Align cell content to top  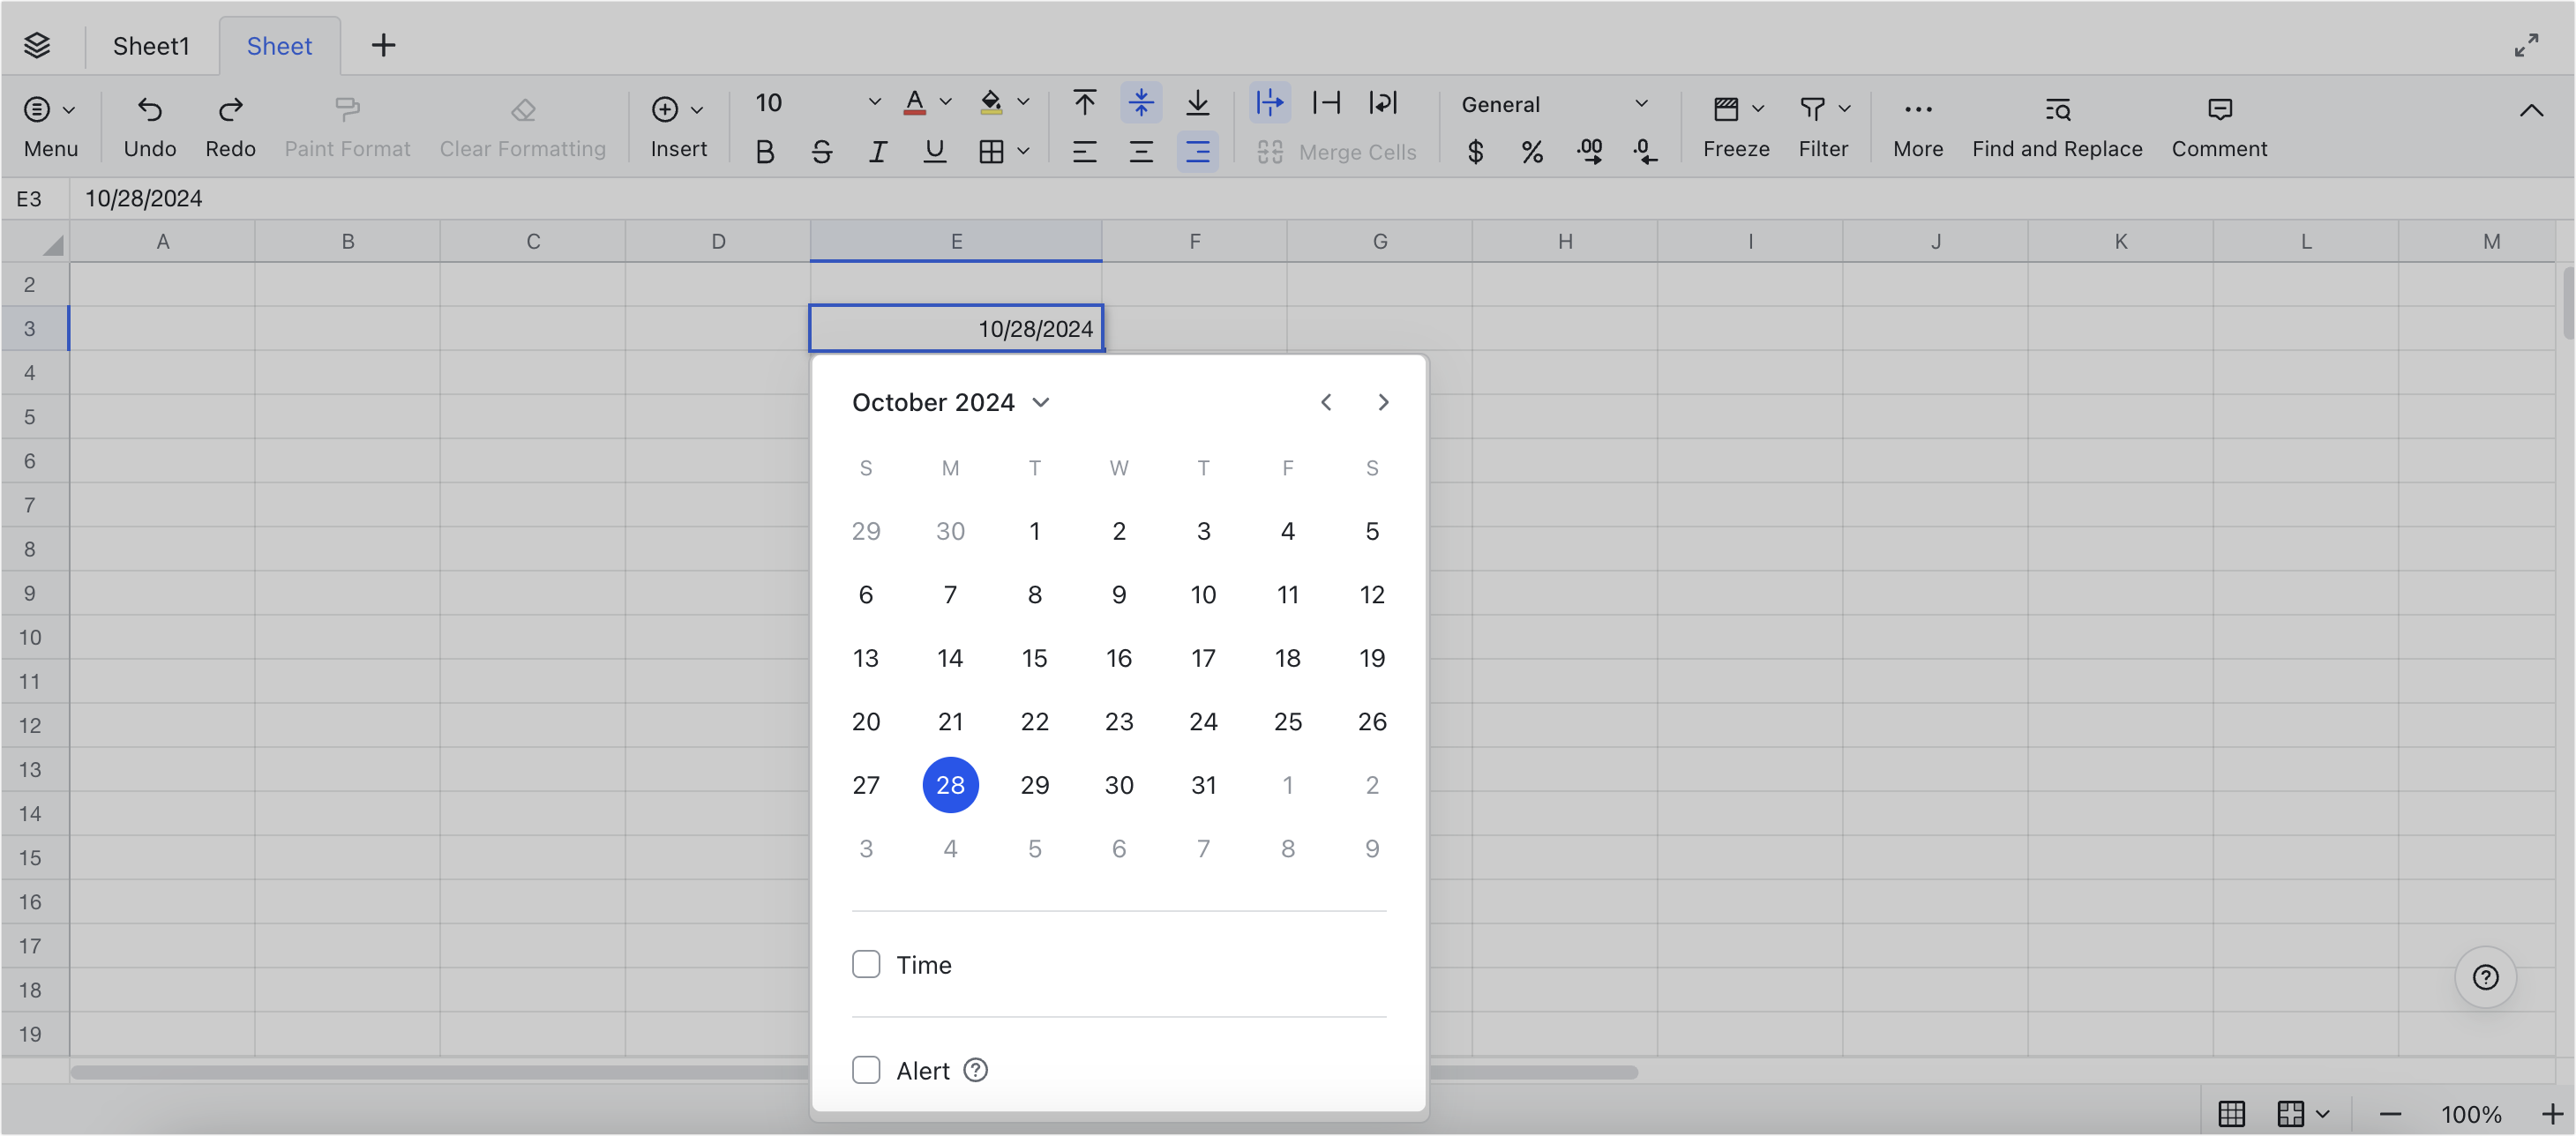(1084, 102)
